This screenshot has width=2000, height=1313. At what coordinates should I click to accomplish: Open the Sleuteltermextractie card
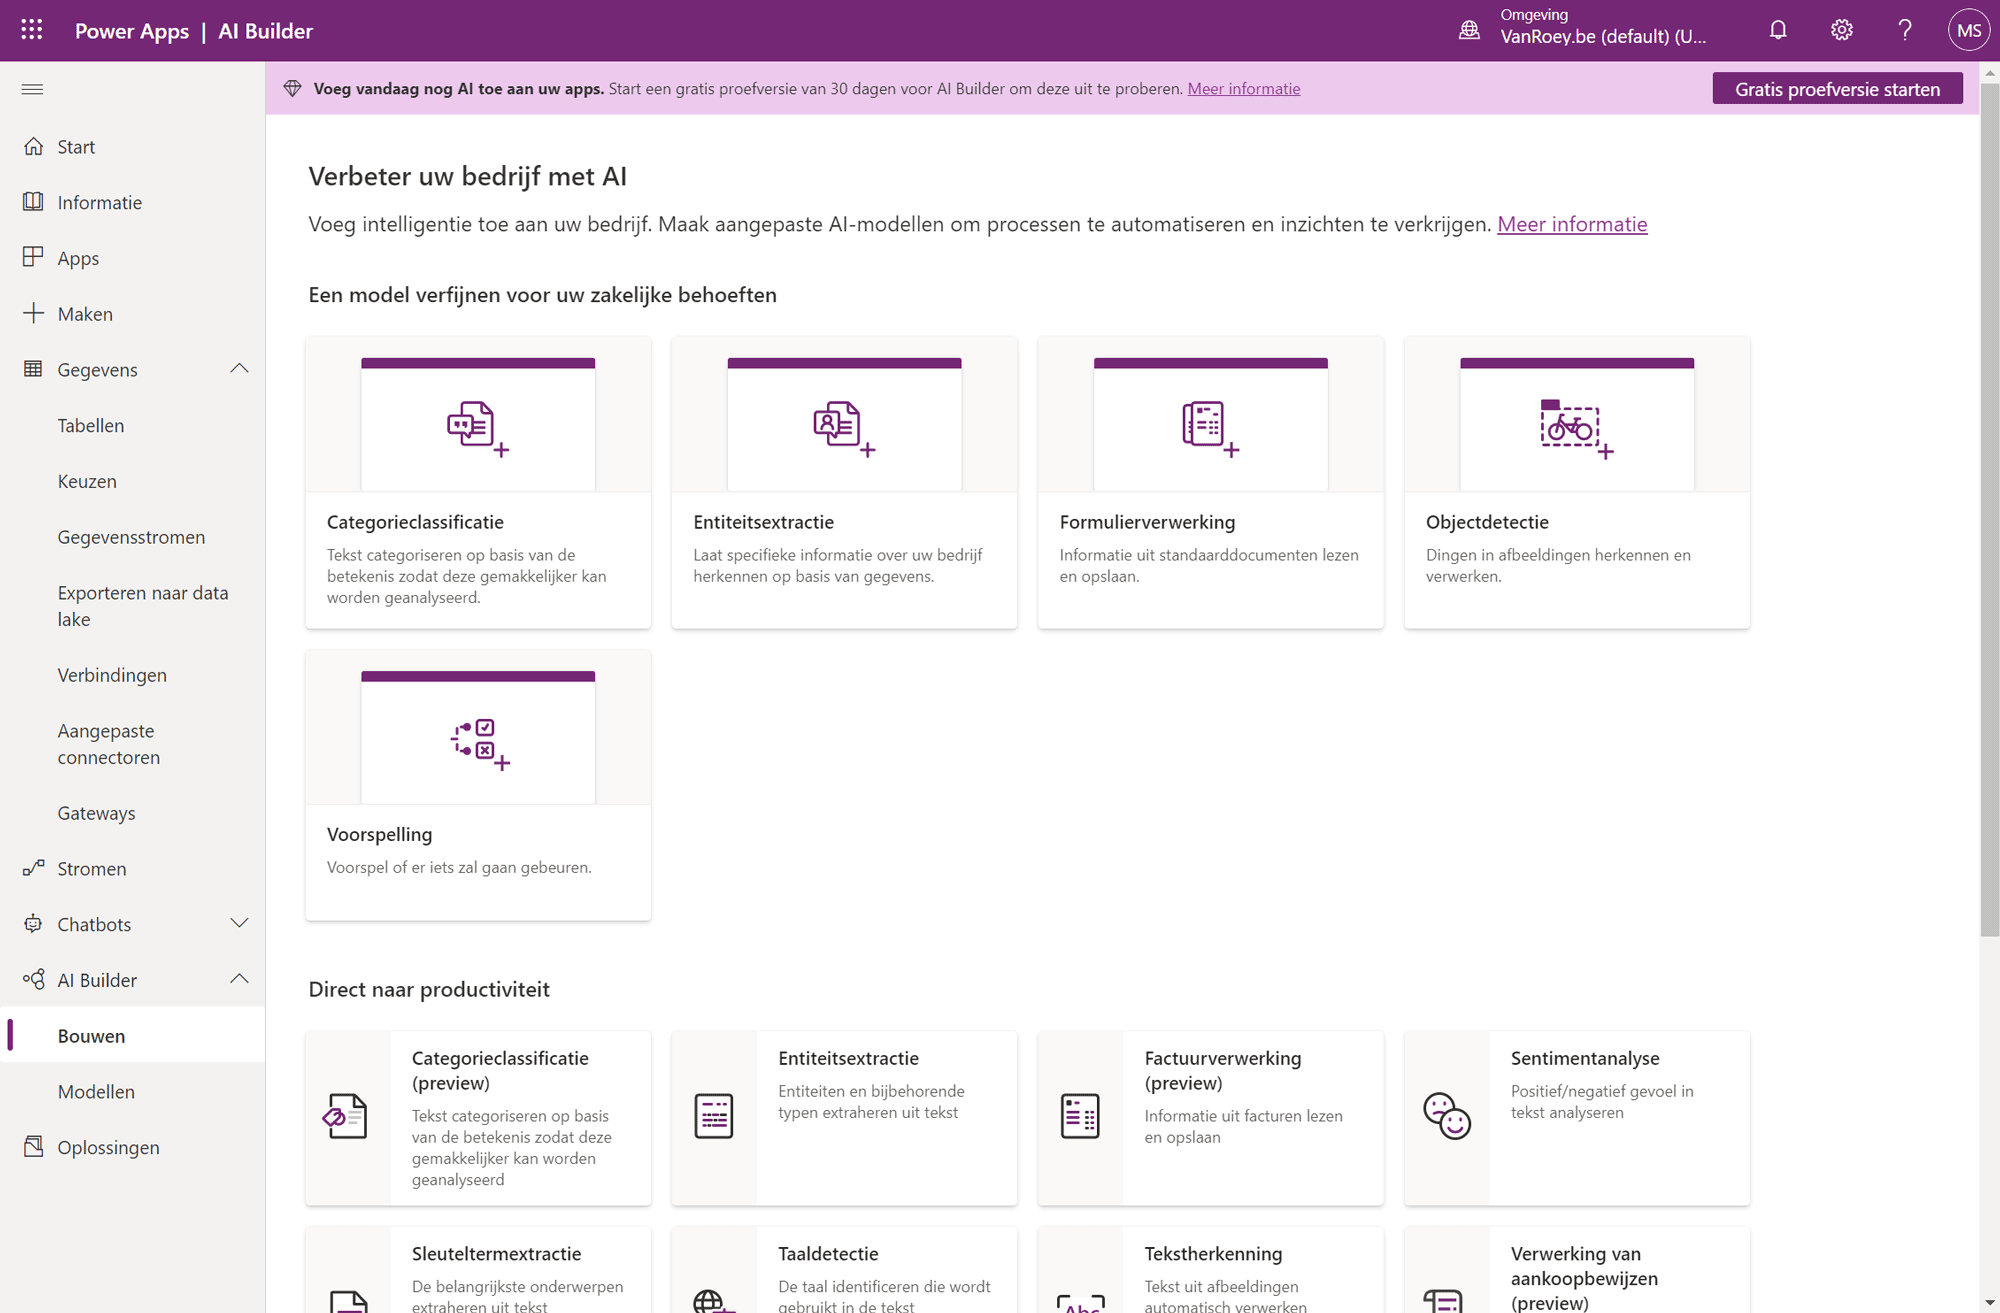(x=478, y=1270)
